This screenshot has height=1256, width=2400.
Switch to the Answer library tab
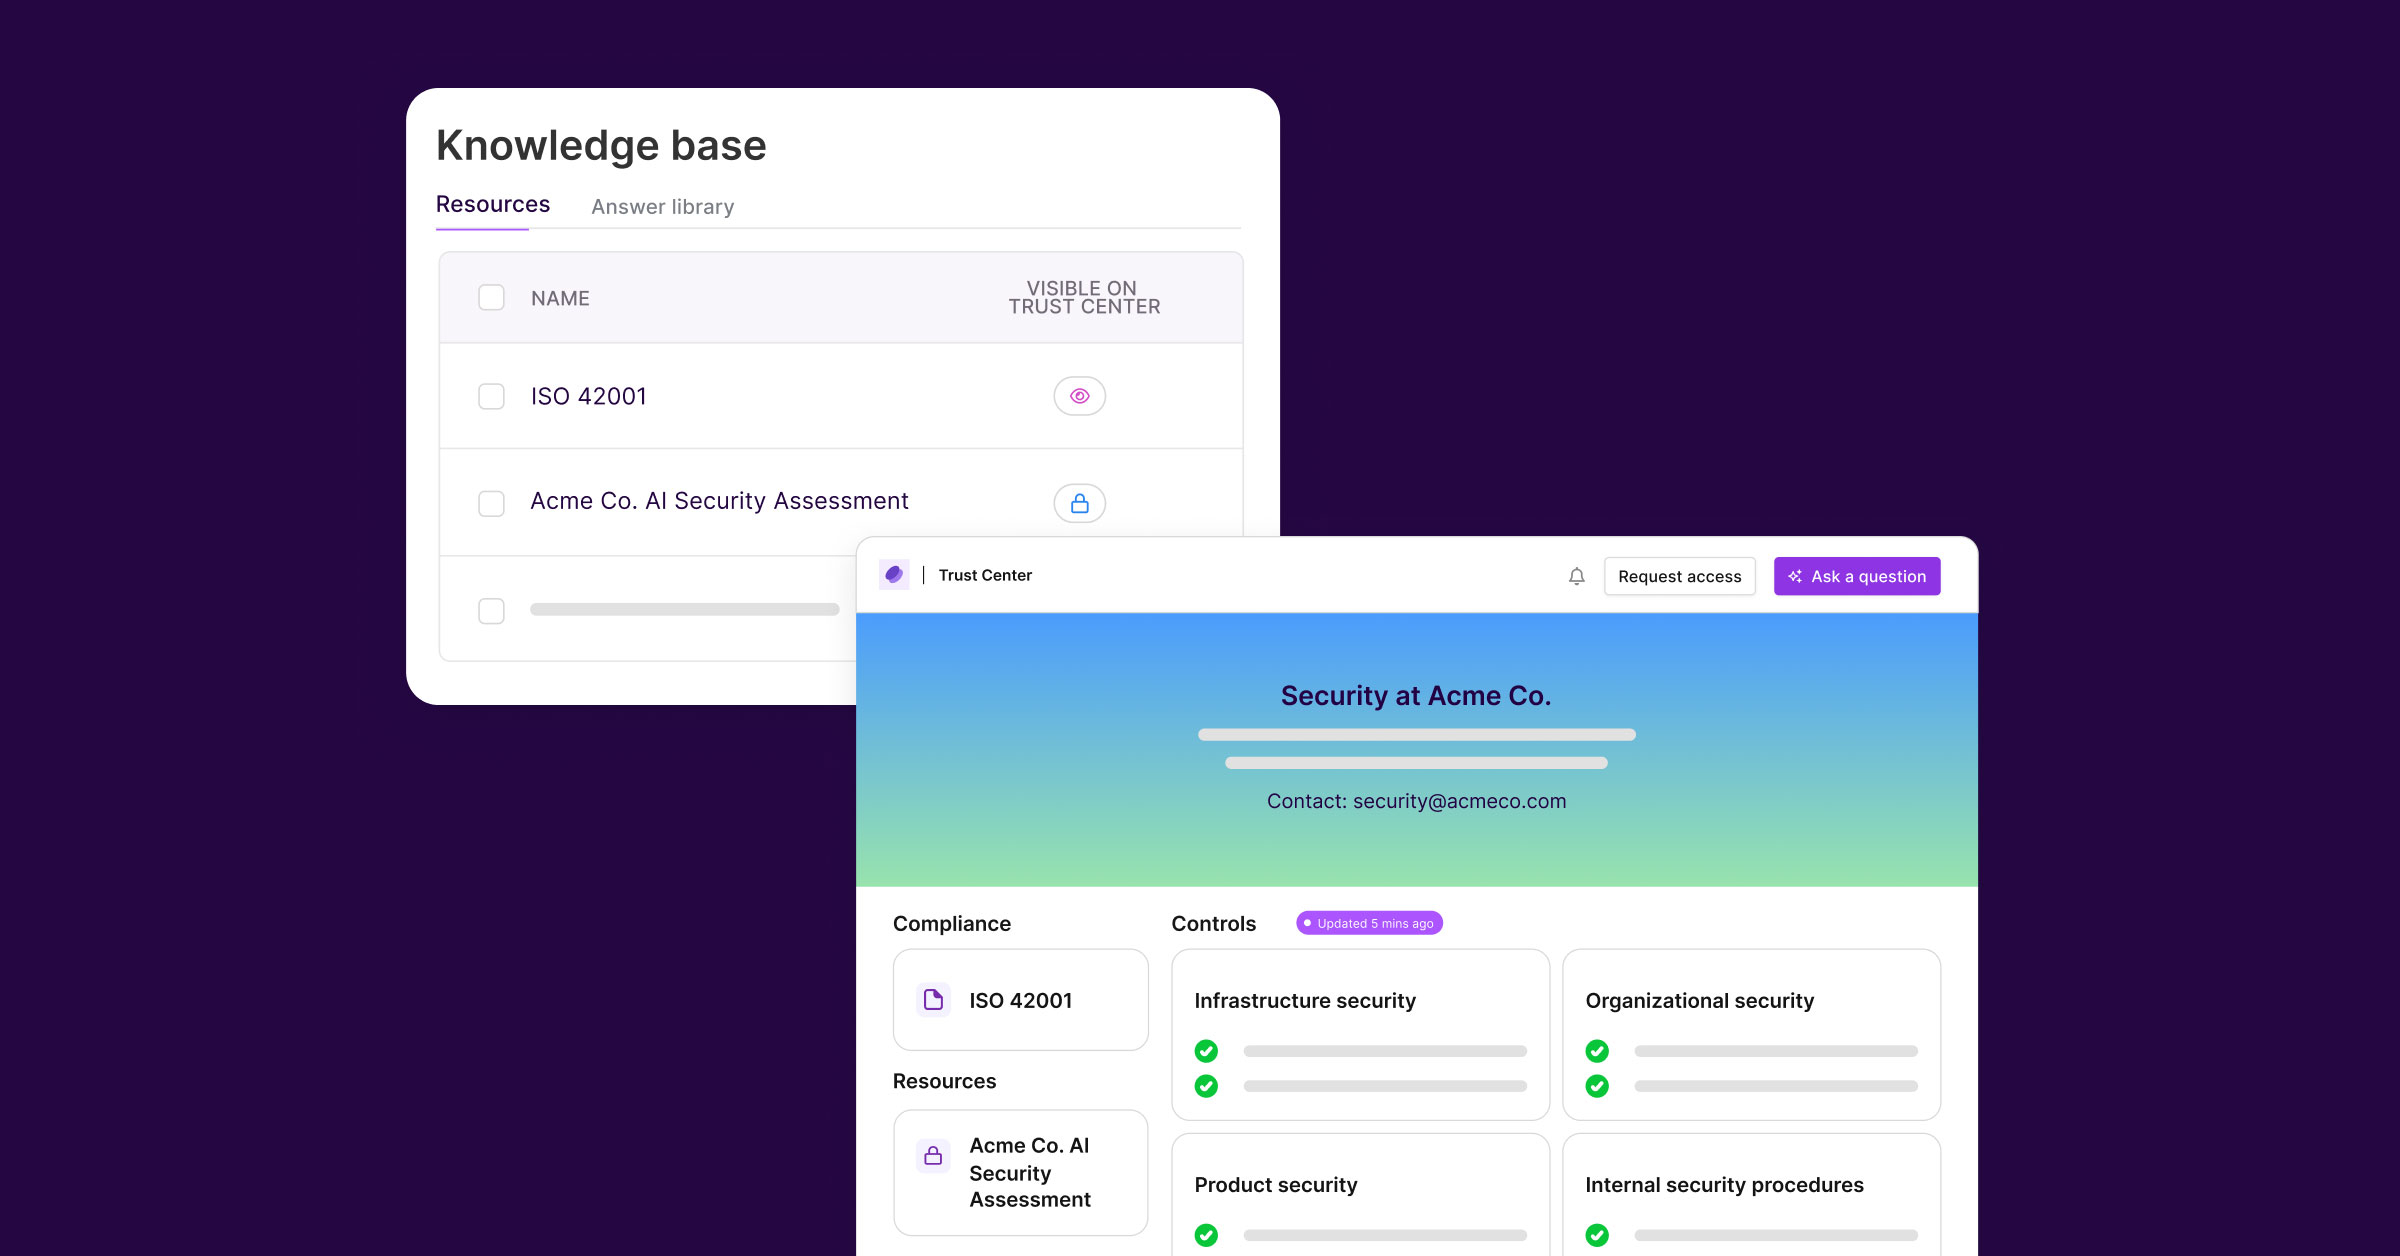click(x=662, y=207)
